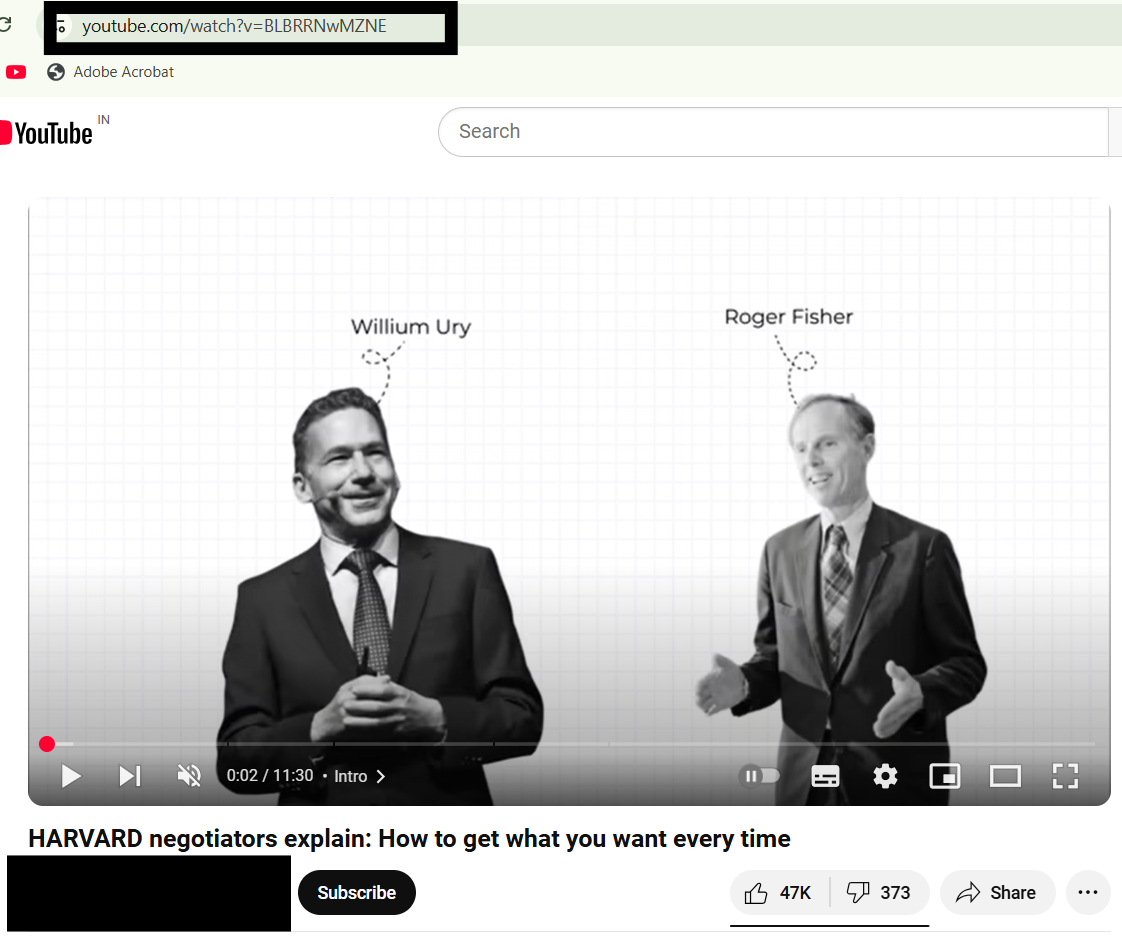Screen dimensions: 1122x947
Task: Reload the browser page
Action: tap(6, 25)
